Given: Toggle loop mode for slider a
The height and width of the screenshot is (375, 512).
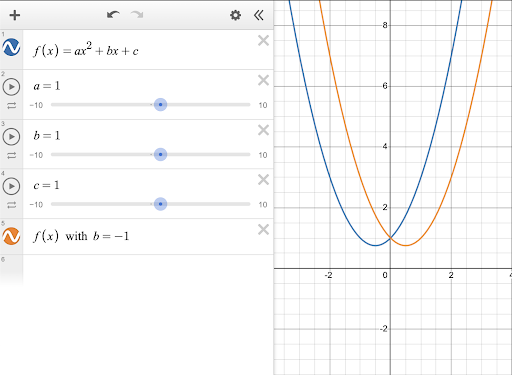Looking at the screenshot, I should click(x=11, y=106).
